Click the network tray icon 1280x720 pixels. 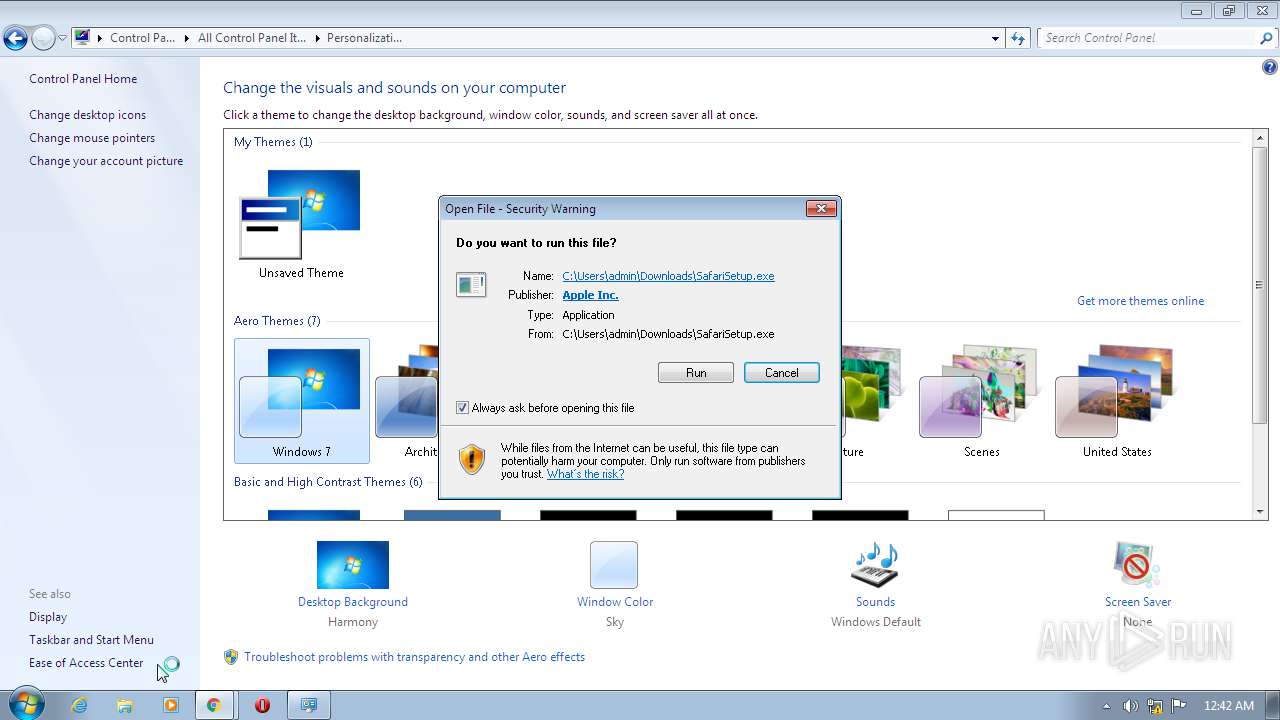click(1155, 705)
